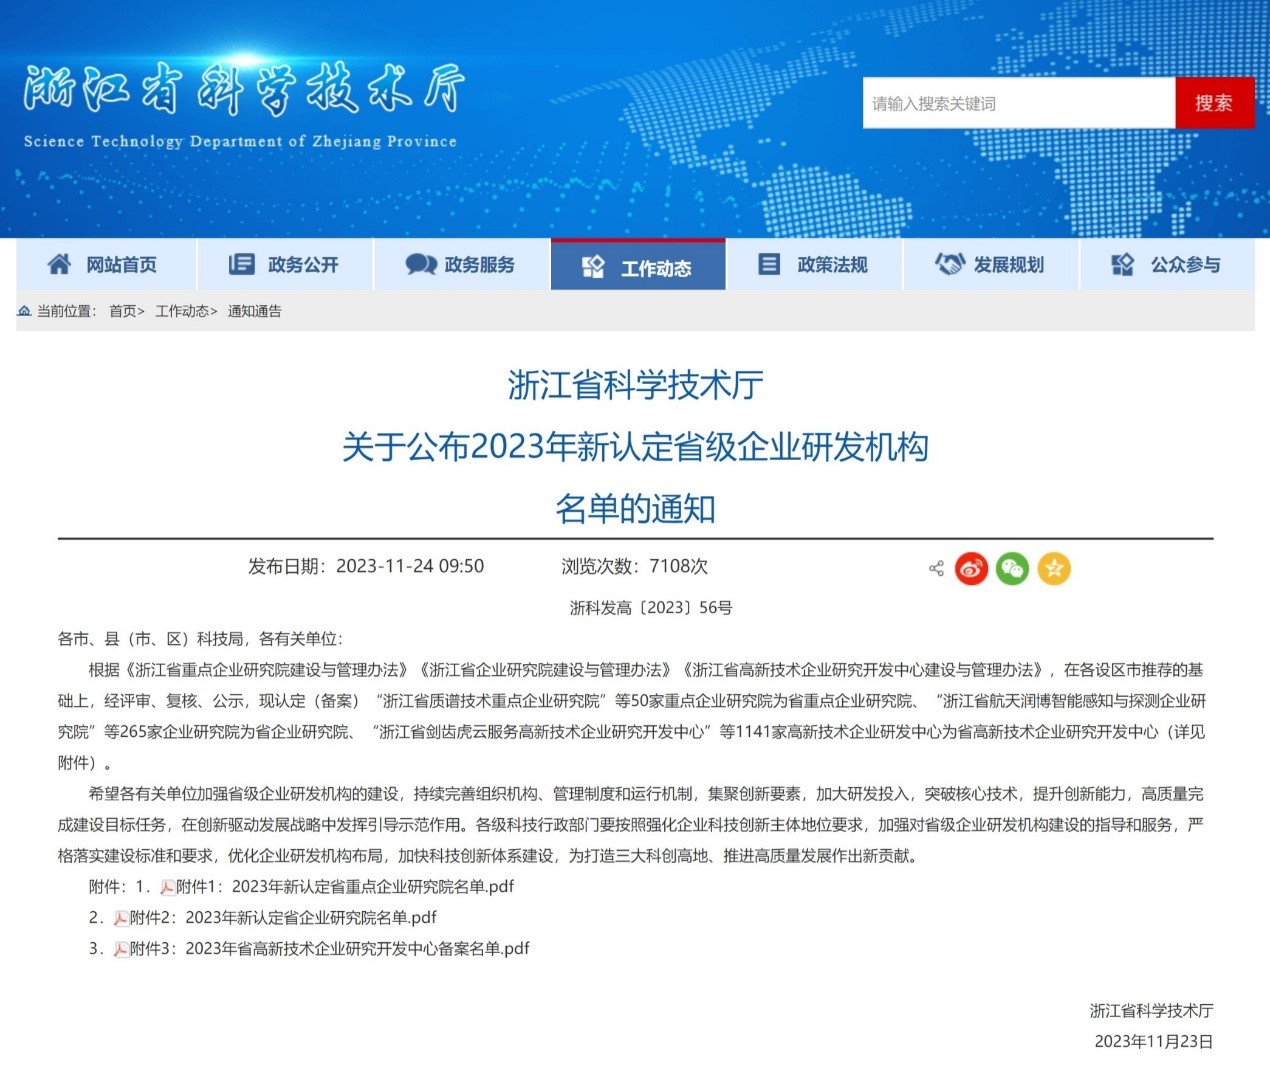The height and width of the screenshot is (1065, 1270).
Task: Click the chat bubble icon beside 政务服务
Action: coord(421,264)
